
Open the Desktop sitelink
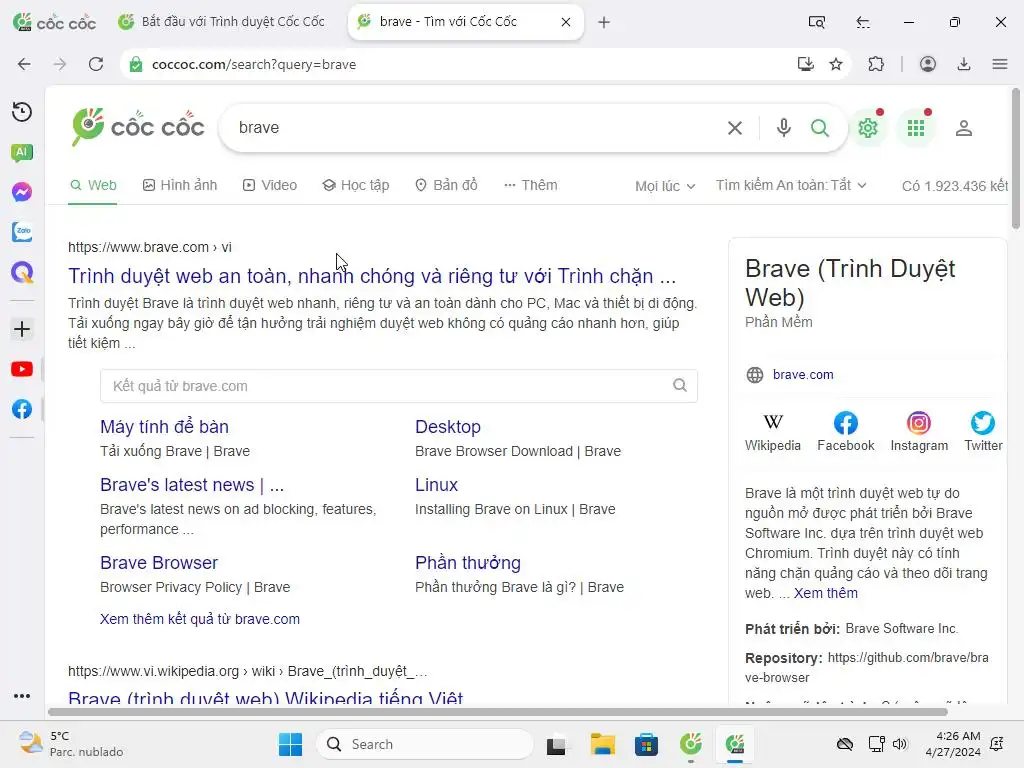[x=448, y=427]
